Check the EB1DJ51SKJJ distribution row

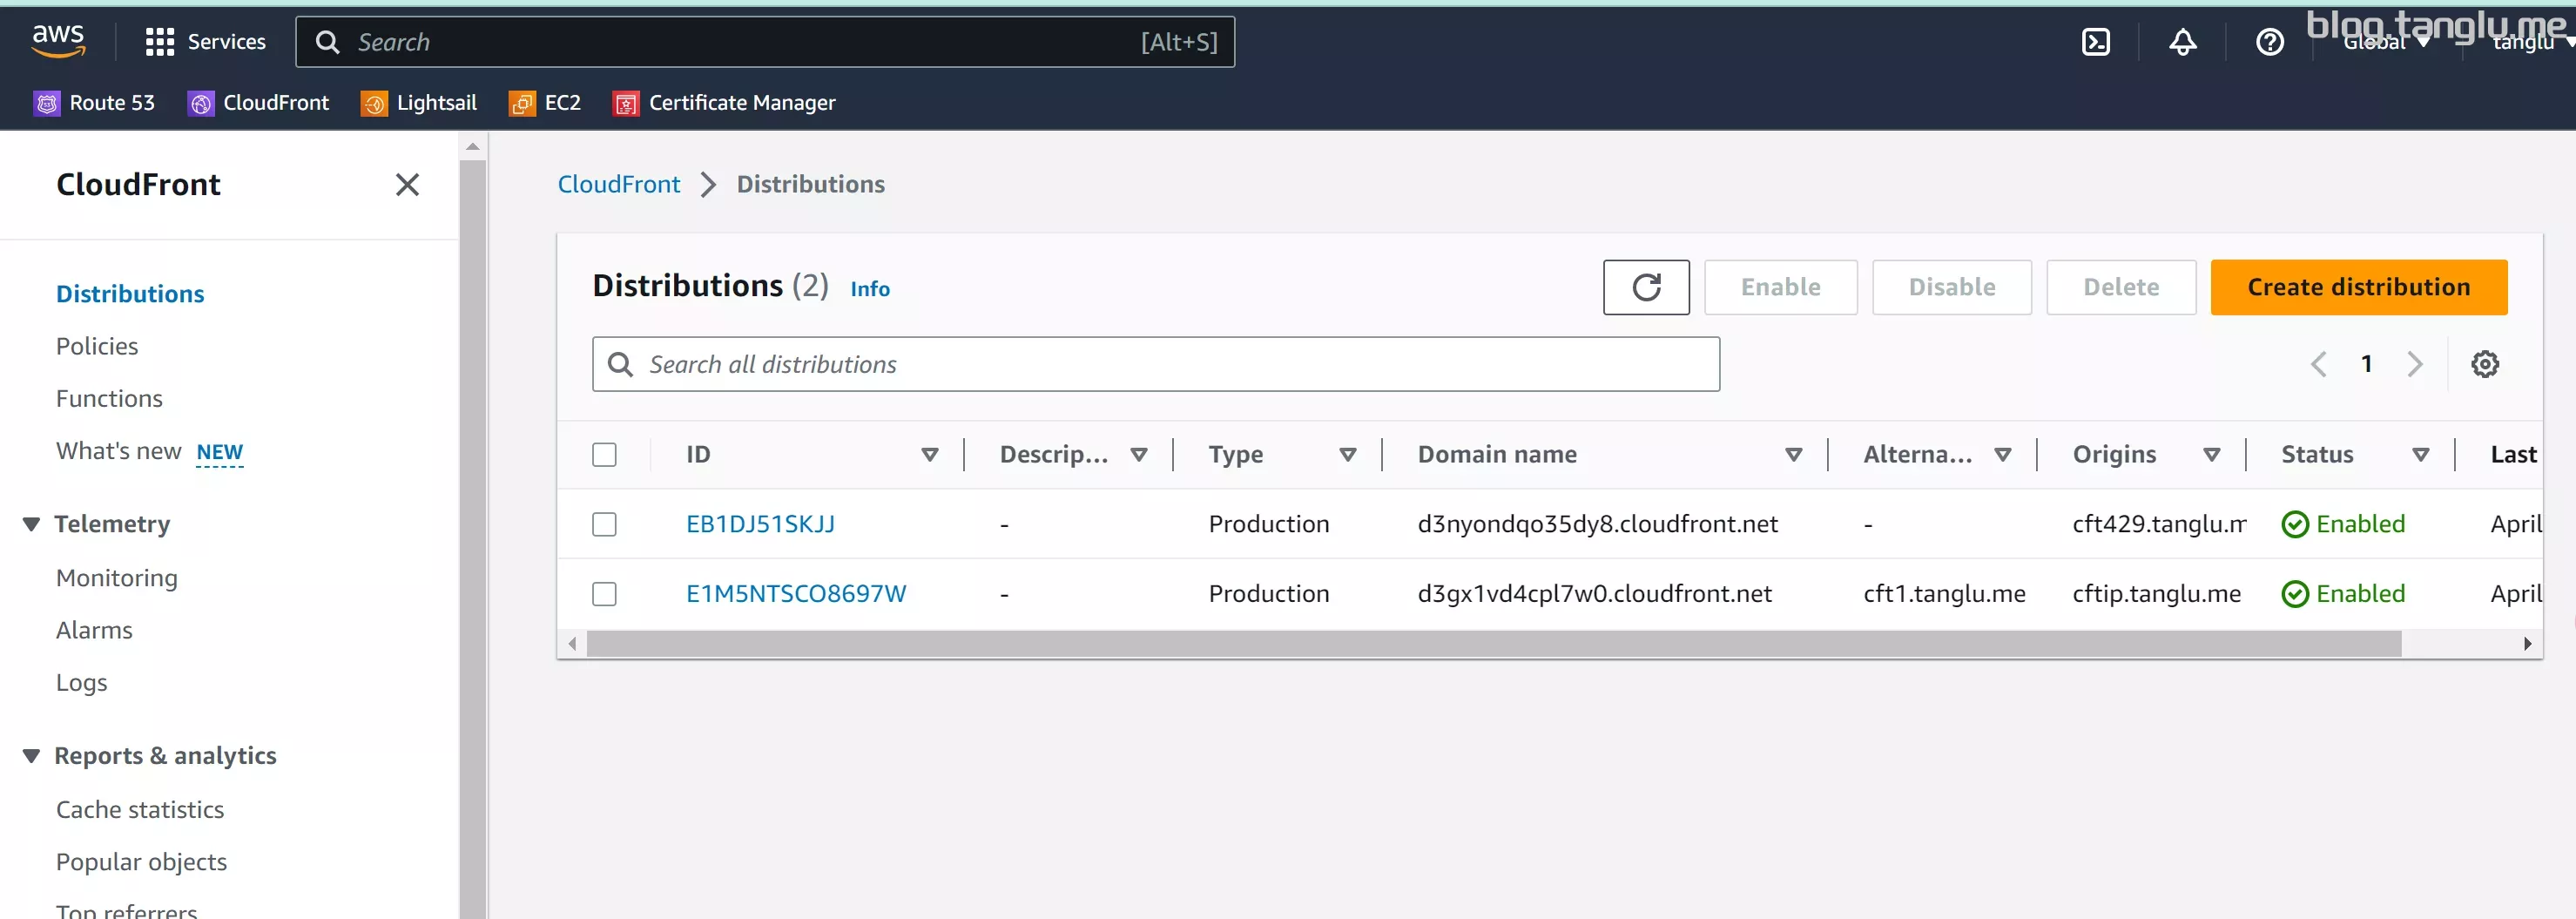point(604,524)
